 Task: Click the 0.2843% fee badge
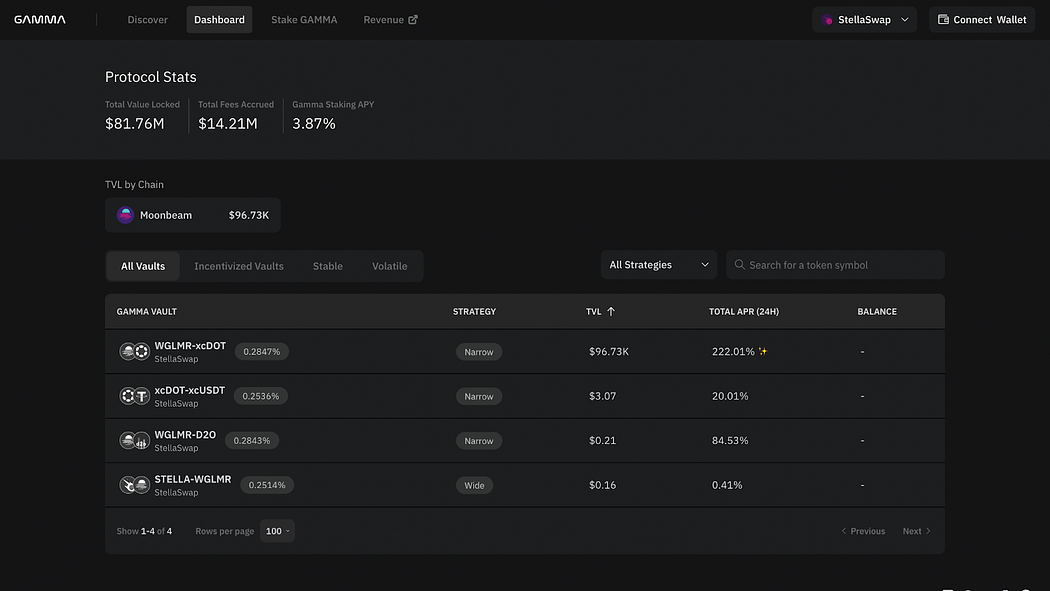click(x=252, y=440)
